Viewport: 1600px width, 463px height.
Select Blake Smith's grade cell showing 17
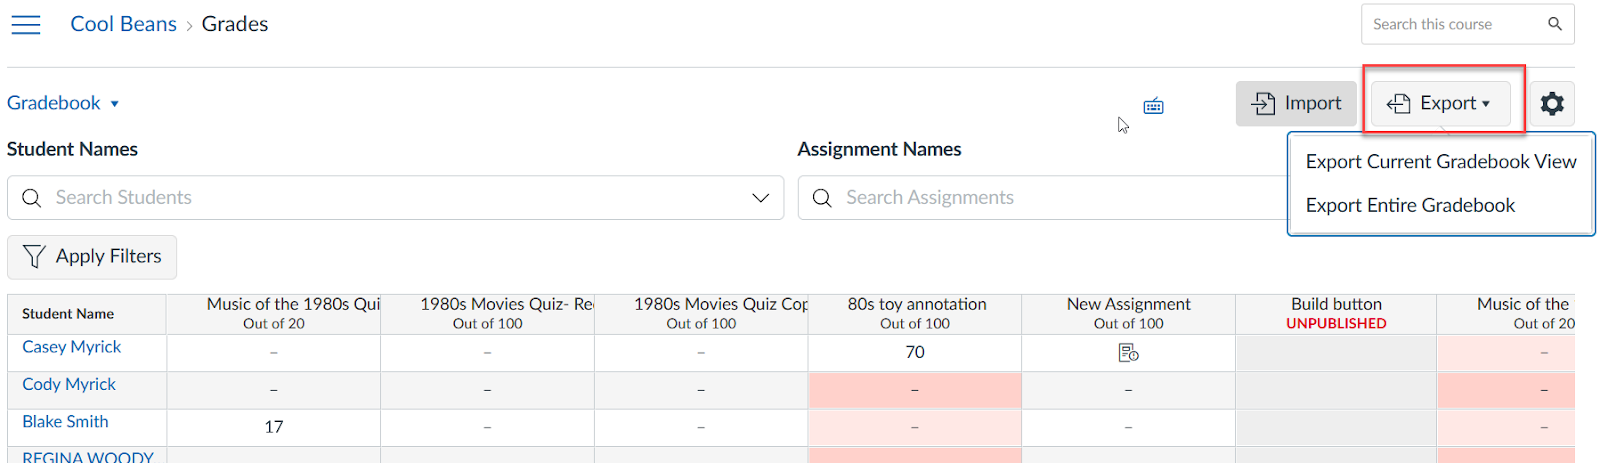pos(274,427)
